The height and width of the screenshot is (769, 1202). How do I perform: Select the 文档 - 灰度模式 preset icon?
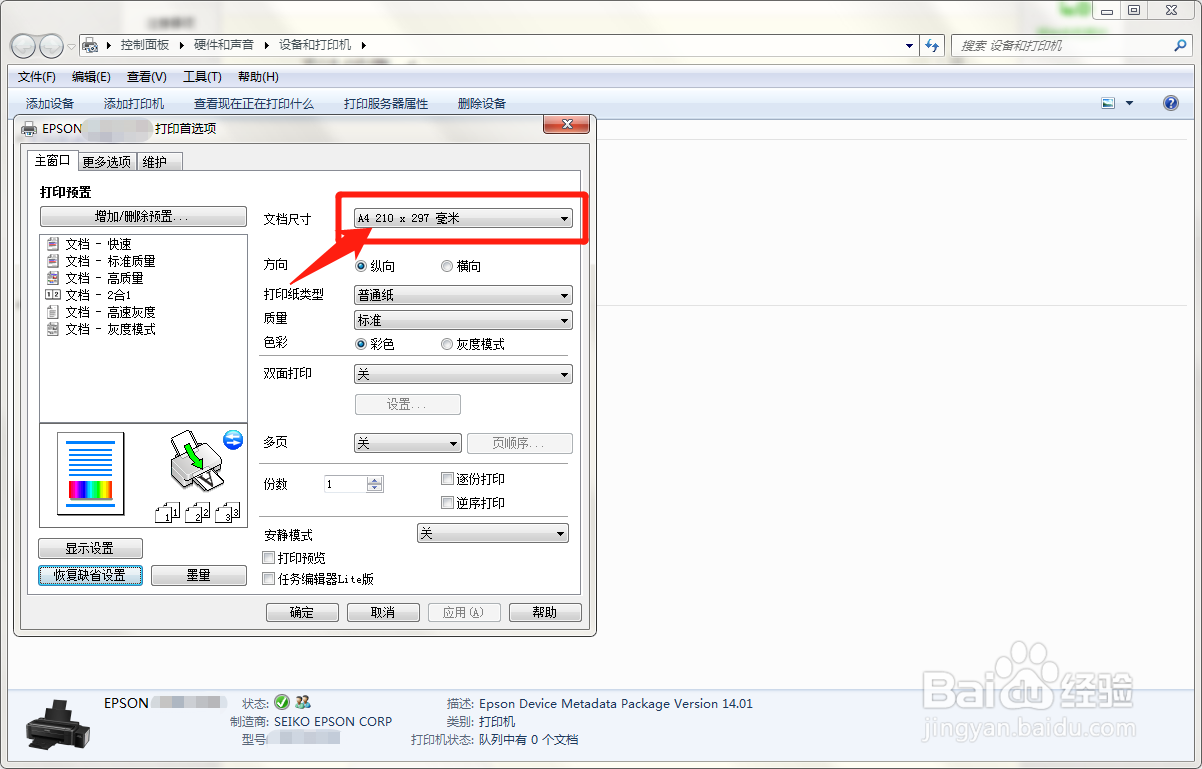pyautogui.click(x=53, y=329)
